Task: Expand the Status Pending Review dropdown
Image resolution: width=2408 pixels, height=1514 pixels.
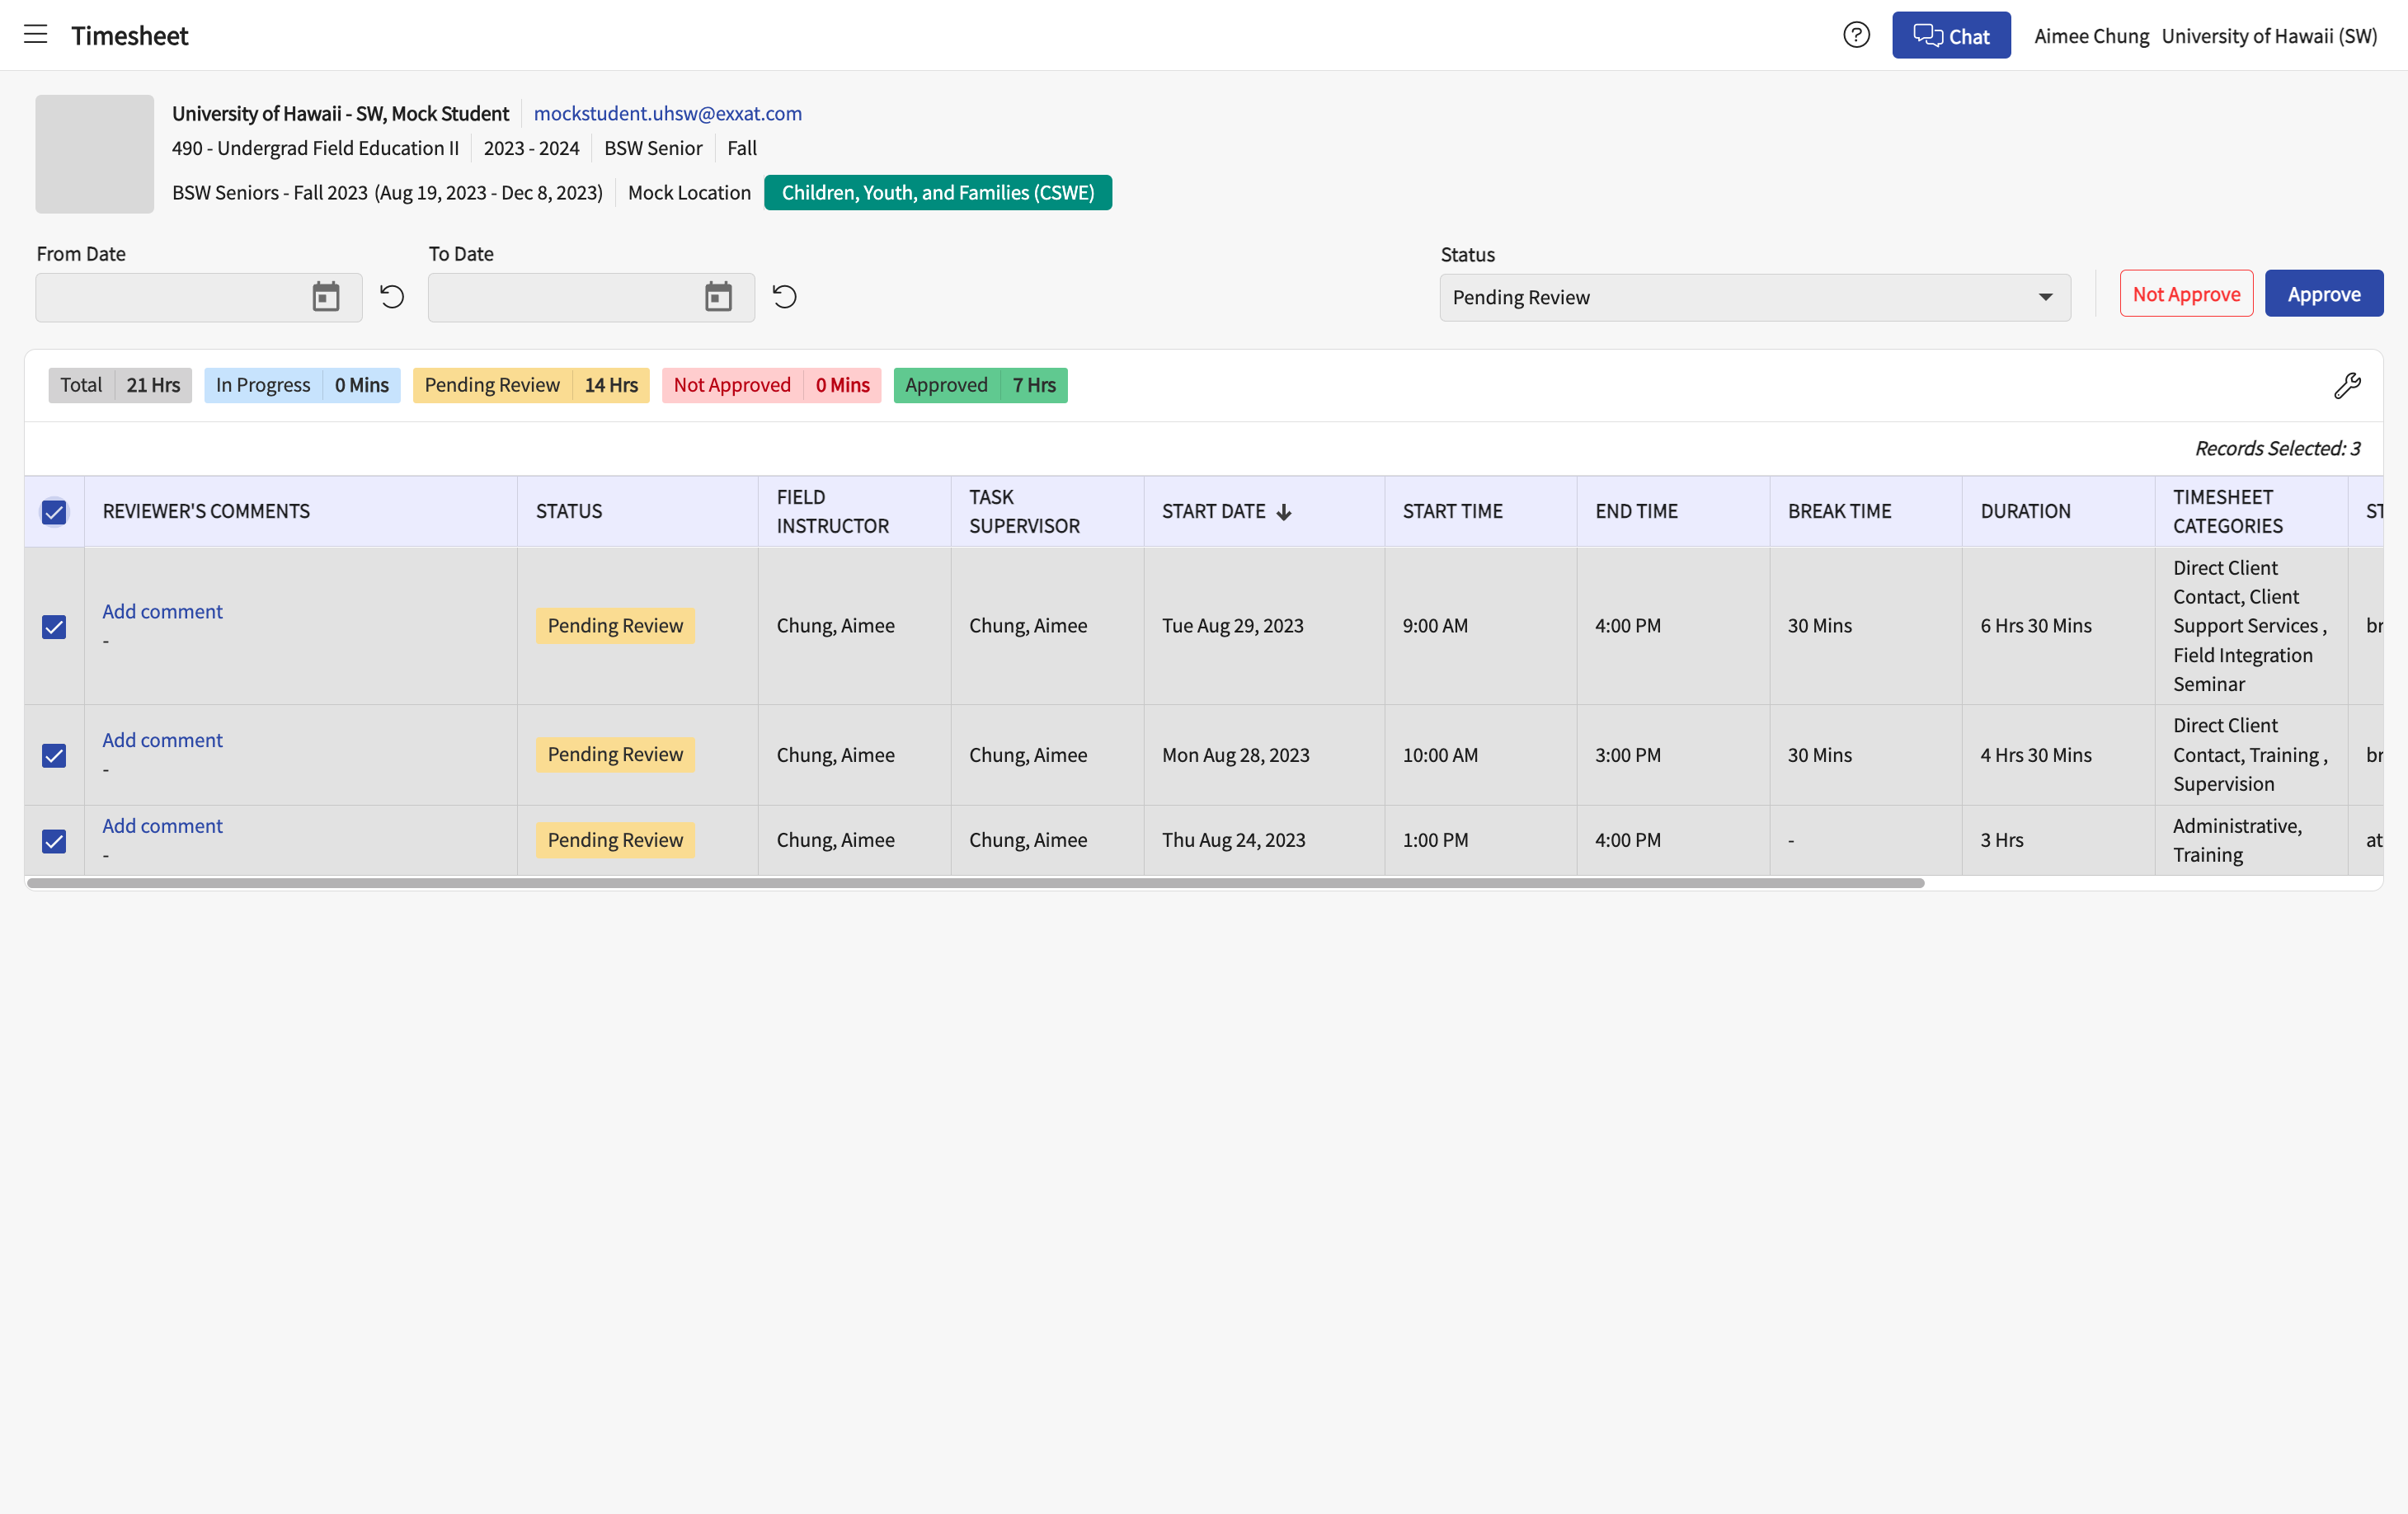Action: pos(1755,297)
